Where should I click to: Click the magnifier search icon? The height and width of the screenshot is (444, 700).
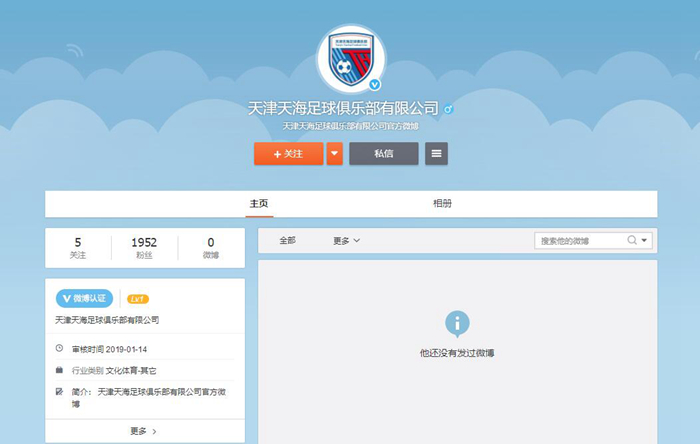(632, 240)
